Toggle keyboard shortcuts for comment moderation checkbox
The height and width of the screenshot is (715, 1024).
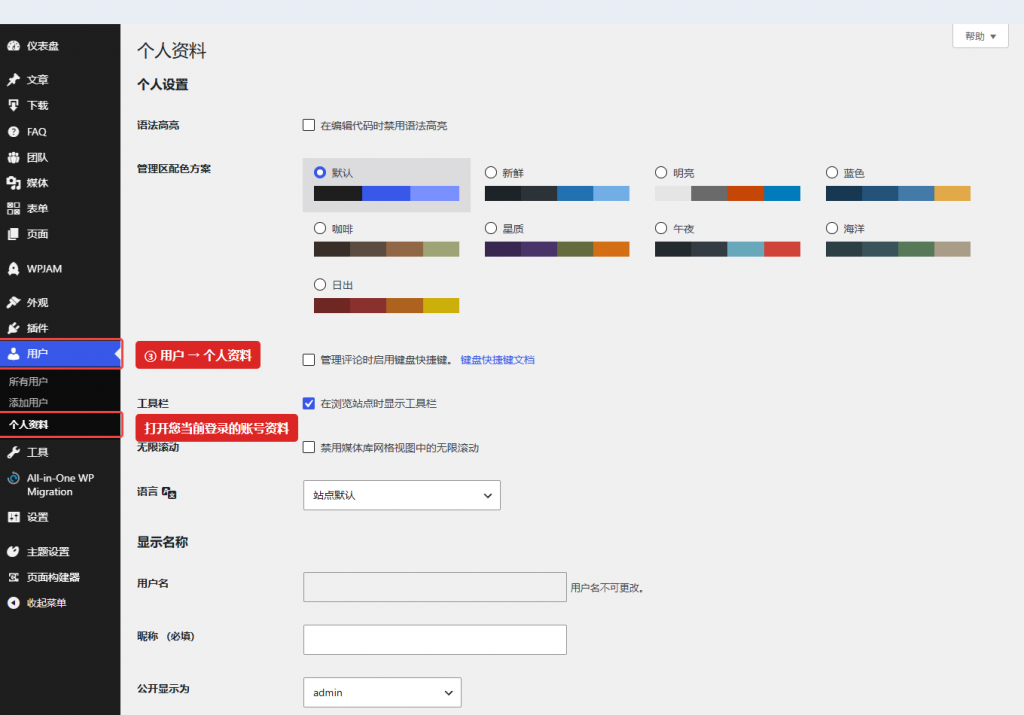click(309, 360)
